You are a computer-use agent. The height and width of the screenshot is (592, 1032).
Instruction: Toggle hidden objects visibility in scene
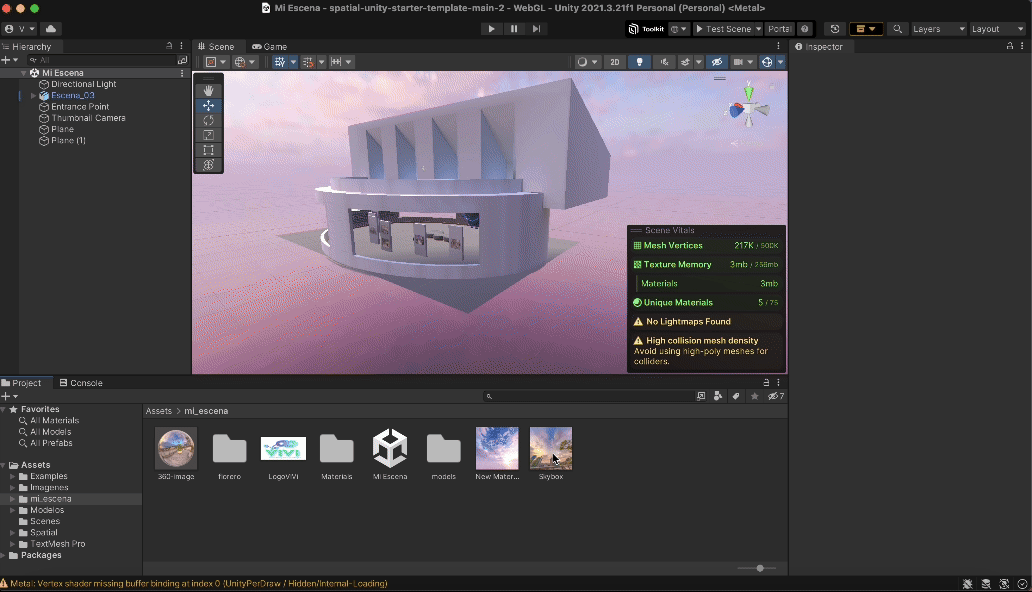(717, 62)
